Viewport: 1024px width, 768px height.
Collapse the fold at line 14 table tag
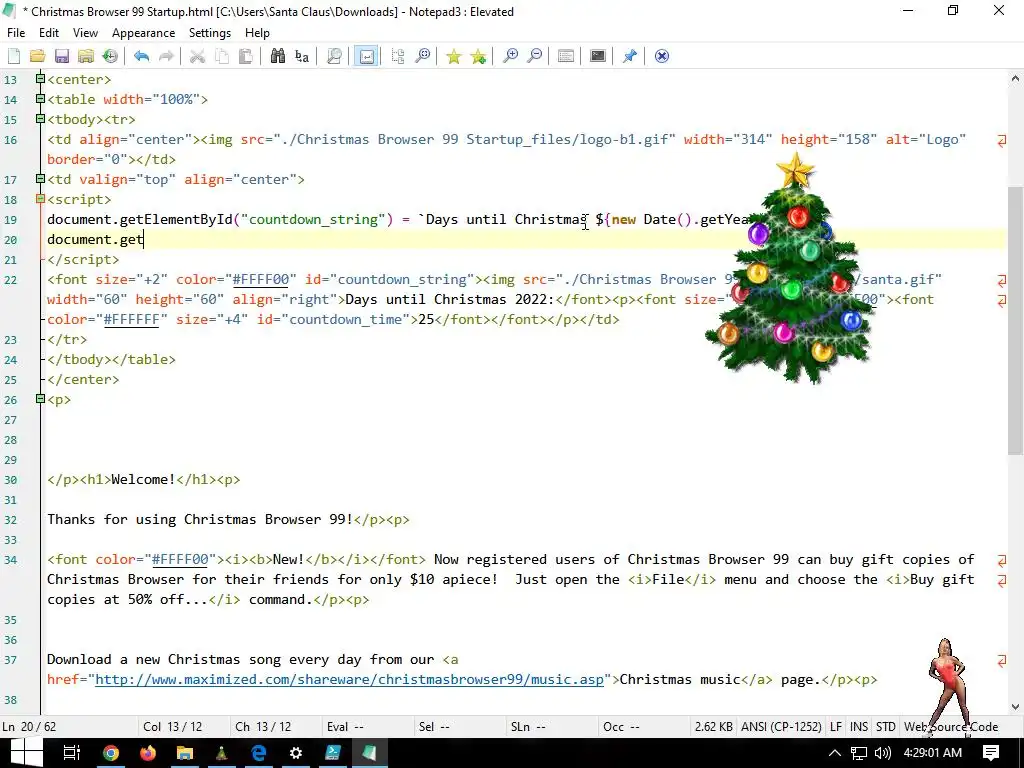(40, 99)
